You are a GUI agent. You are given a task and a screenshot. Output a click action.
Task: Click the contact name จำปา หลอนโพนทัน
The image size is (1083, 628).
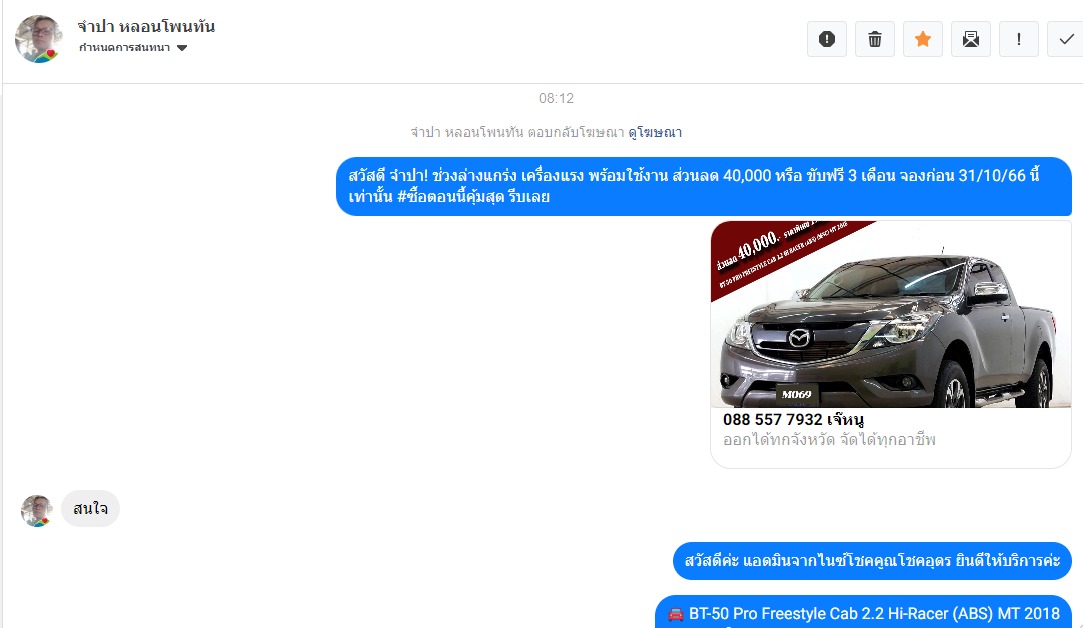(x=146, y=26)
